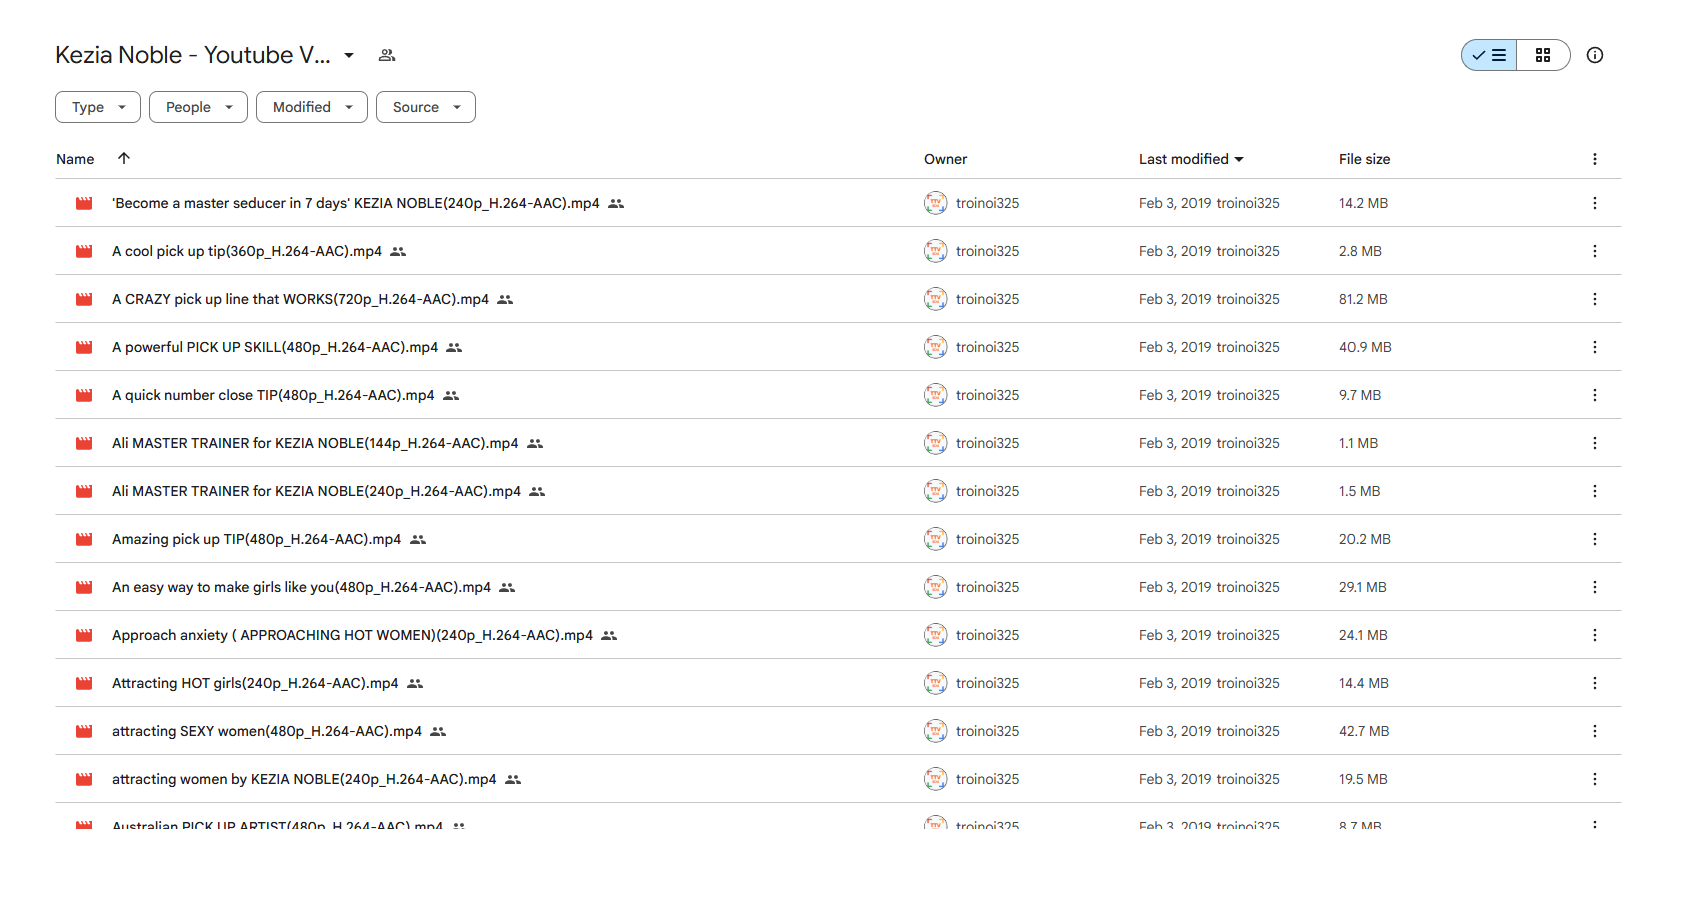Open more actions for 'A powerful PICK UP SKILL' file
This screenshot has width=1696, height=900.
tap(1595, 347)
